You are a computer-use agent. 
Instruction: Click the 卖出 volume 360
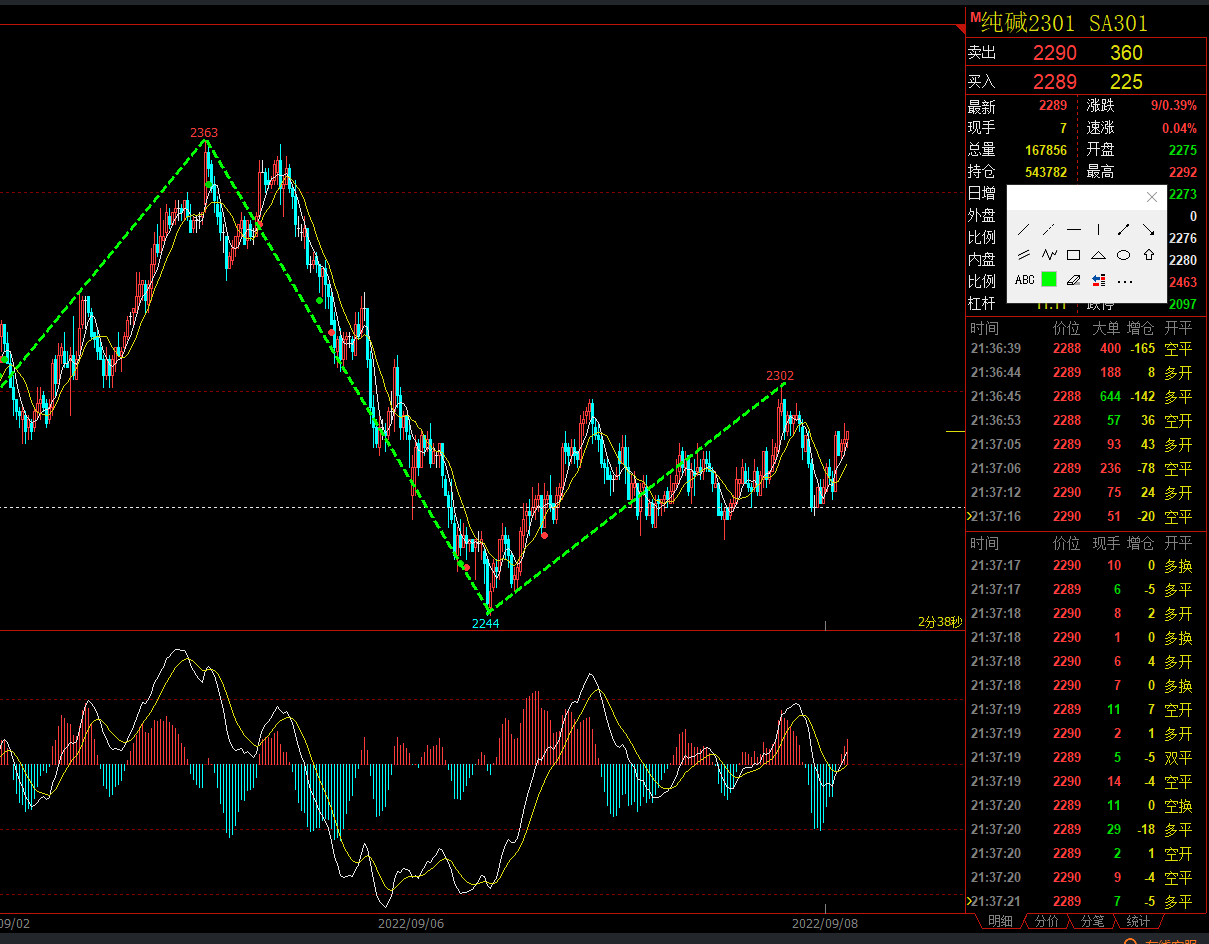coord(1126,53)
